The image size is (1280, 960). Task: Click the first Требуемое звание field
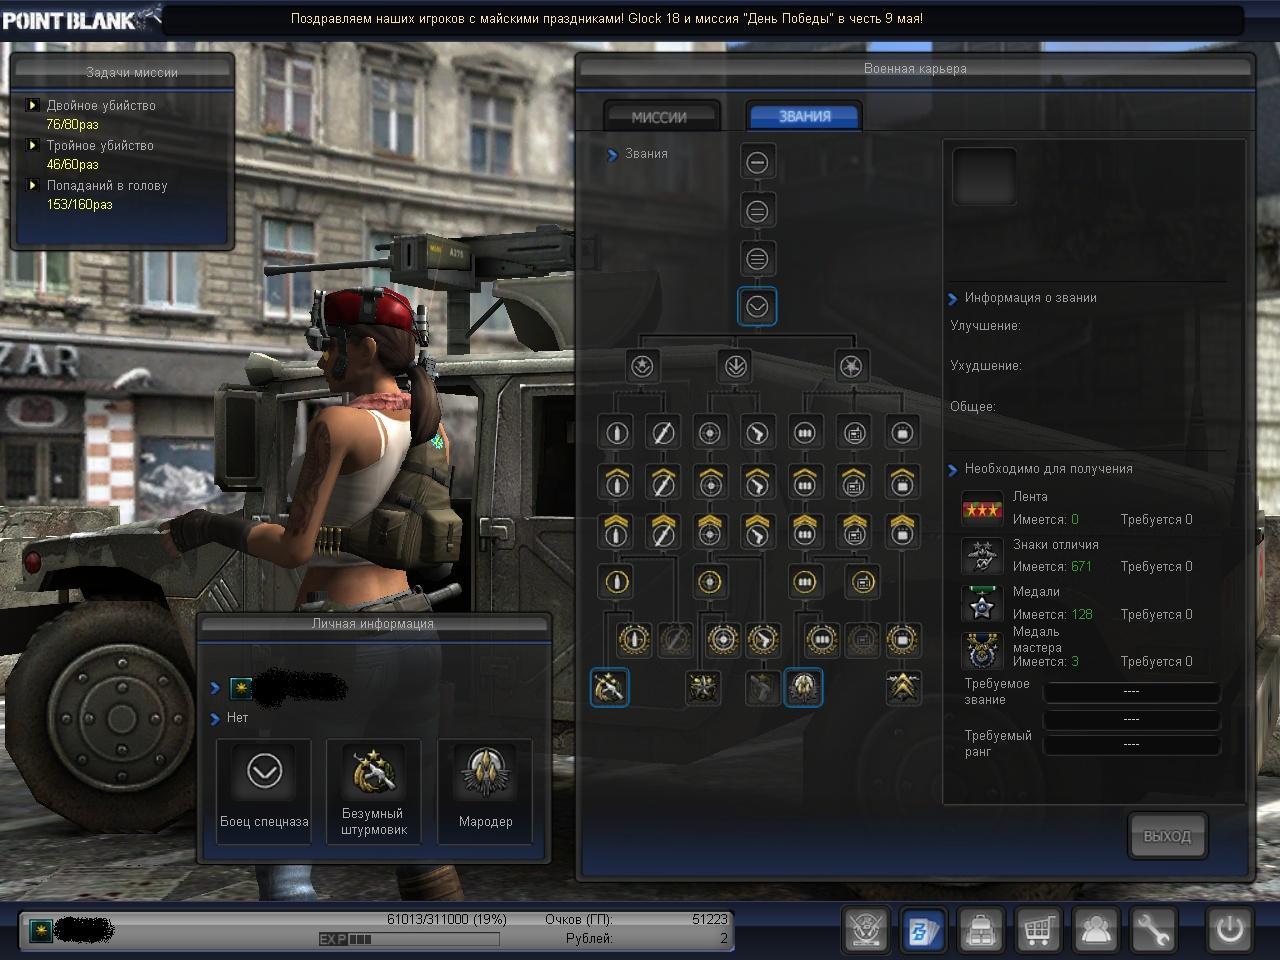pyautogui.click(x=1131, y=691)
